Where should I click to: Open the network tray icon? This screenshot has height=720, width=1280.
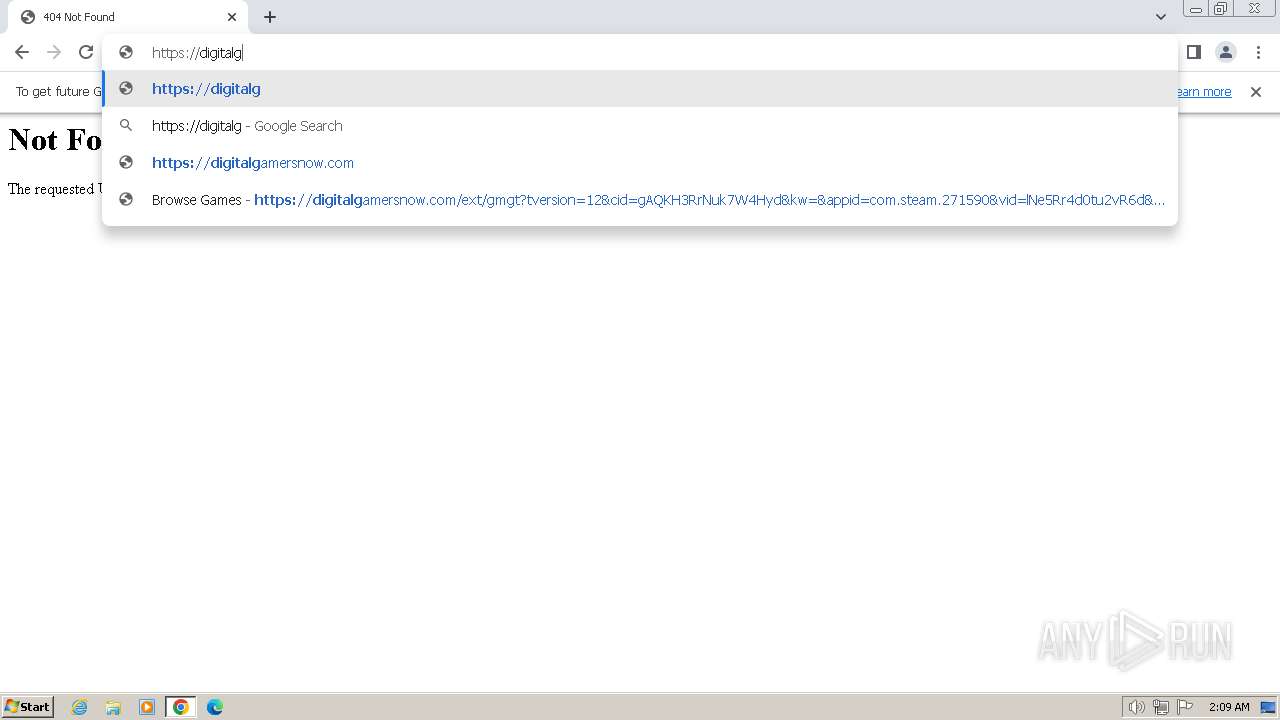(x=1161, y=707)
